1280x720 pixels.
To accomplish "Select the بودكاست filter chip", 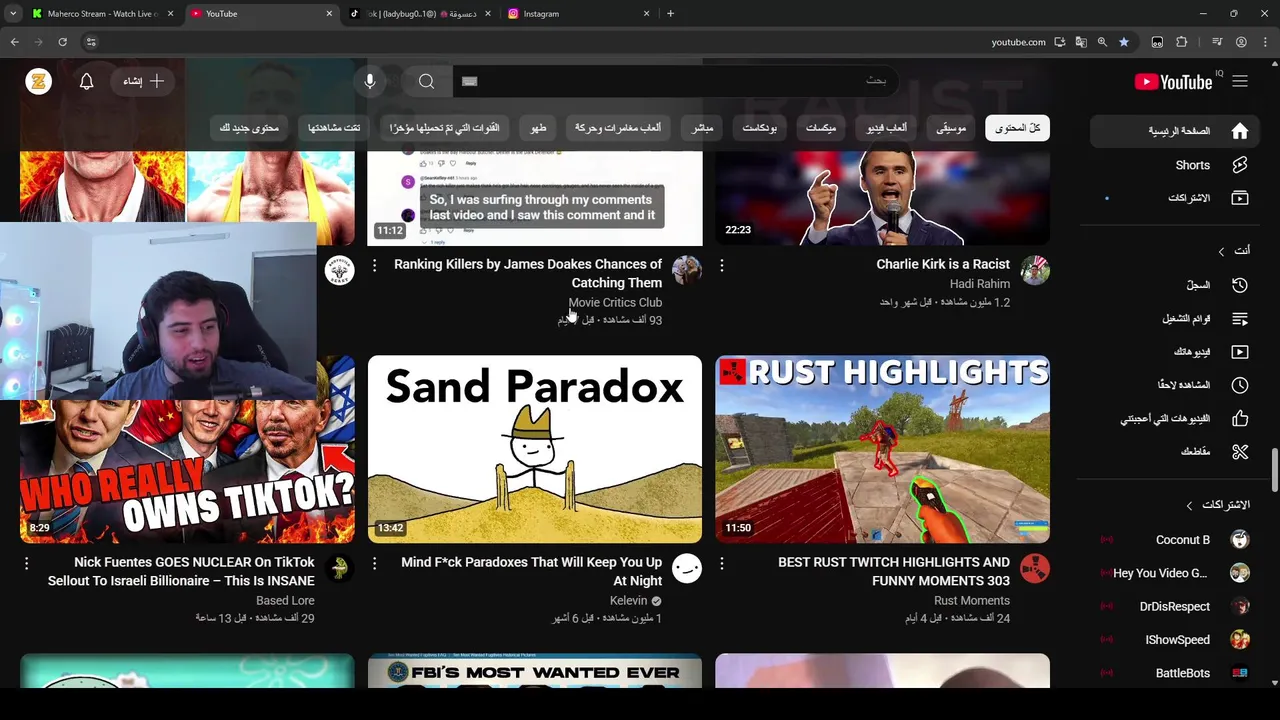I will (x=760, y=128).
